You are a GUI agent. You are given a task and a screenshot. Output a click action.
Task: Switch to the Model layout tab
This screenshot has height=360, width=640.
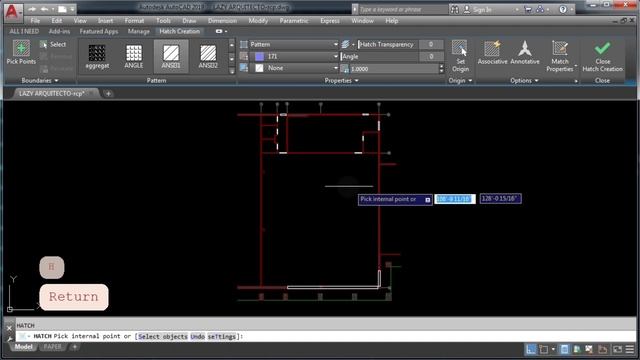tap(23, 347)
